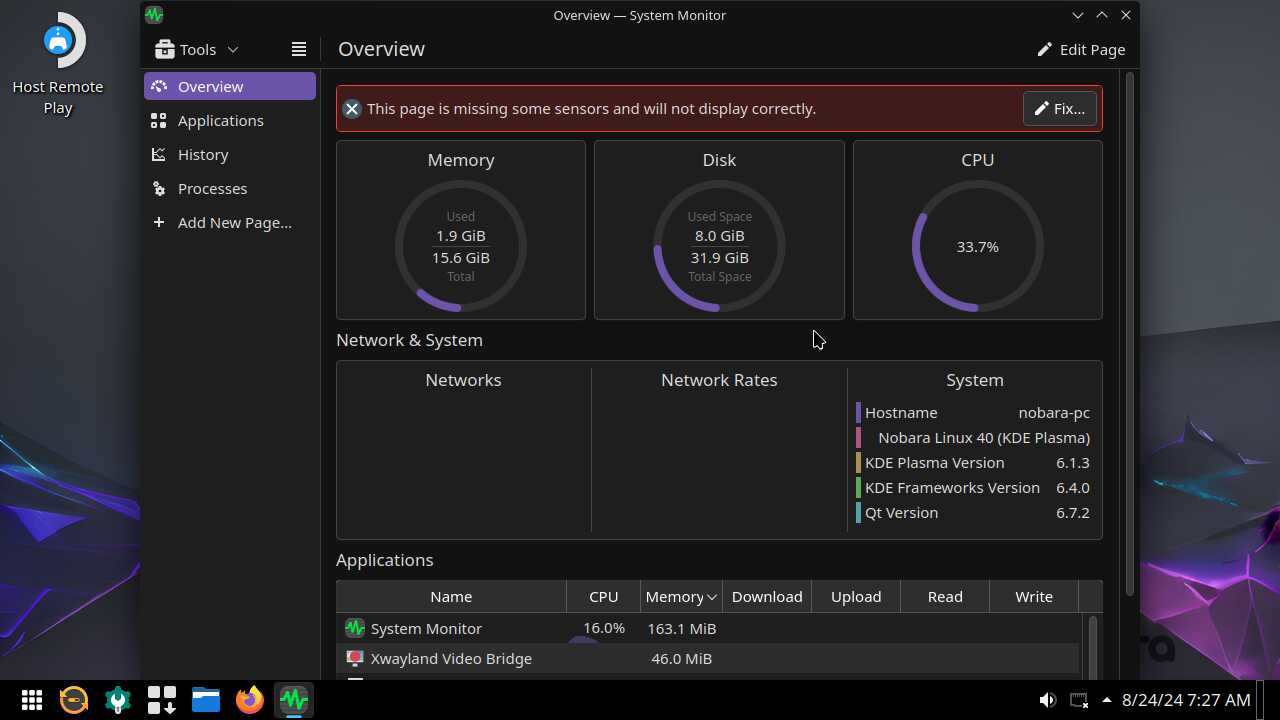Image resolution: width=1280 pixels, height=720 pixels.
Task: Click the System Monitor application row icon
Action: (354, 628)
